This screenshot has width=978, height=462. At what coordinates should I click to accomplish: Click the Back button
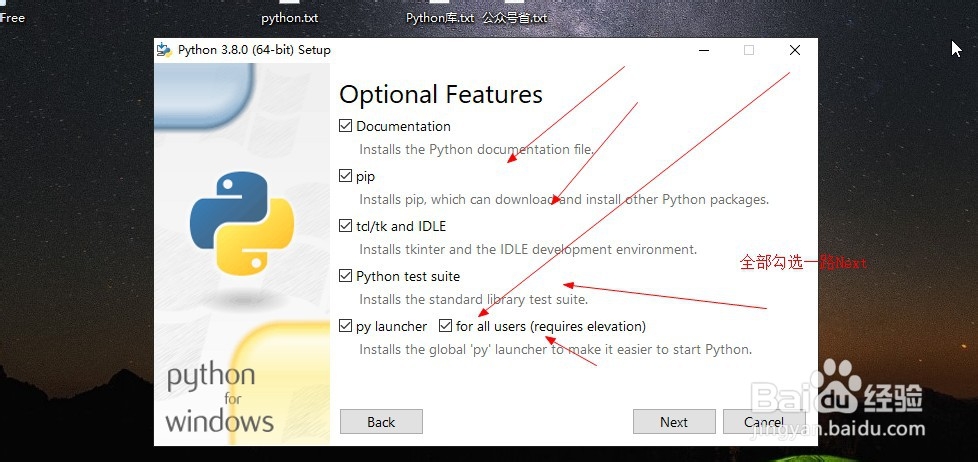(381, 421)
